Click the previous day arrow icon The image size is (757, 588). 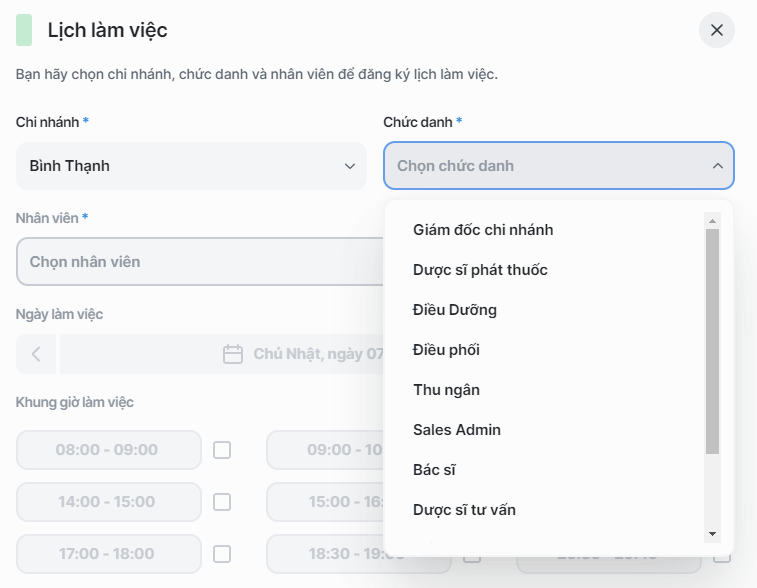pyautogui.click(x=37, y=354)
